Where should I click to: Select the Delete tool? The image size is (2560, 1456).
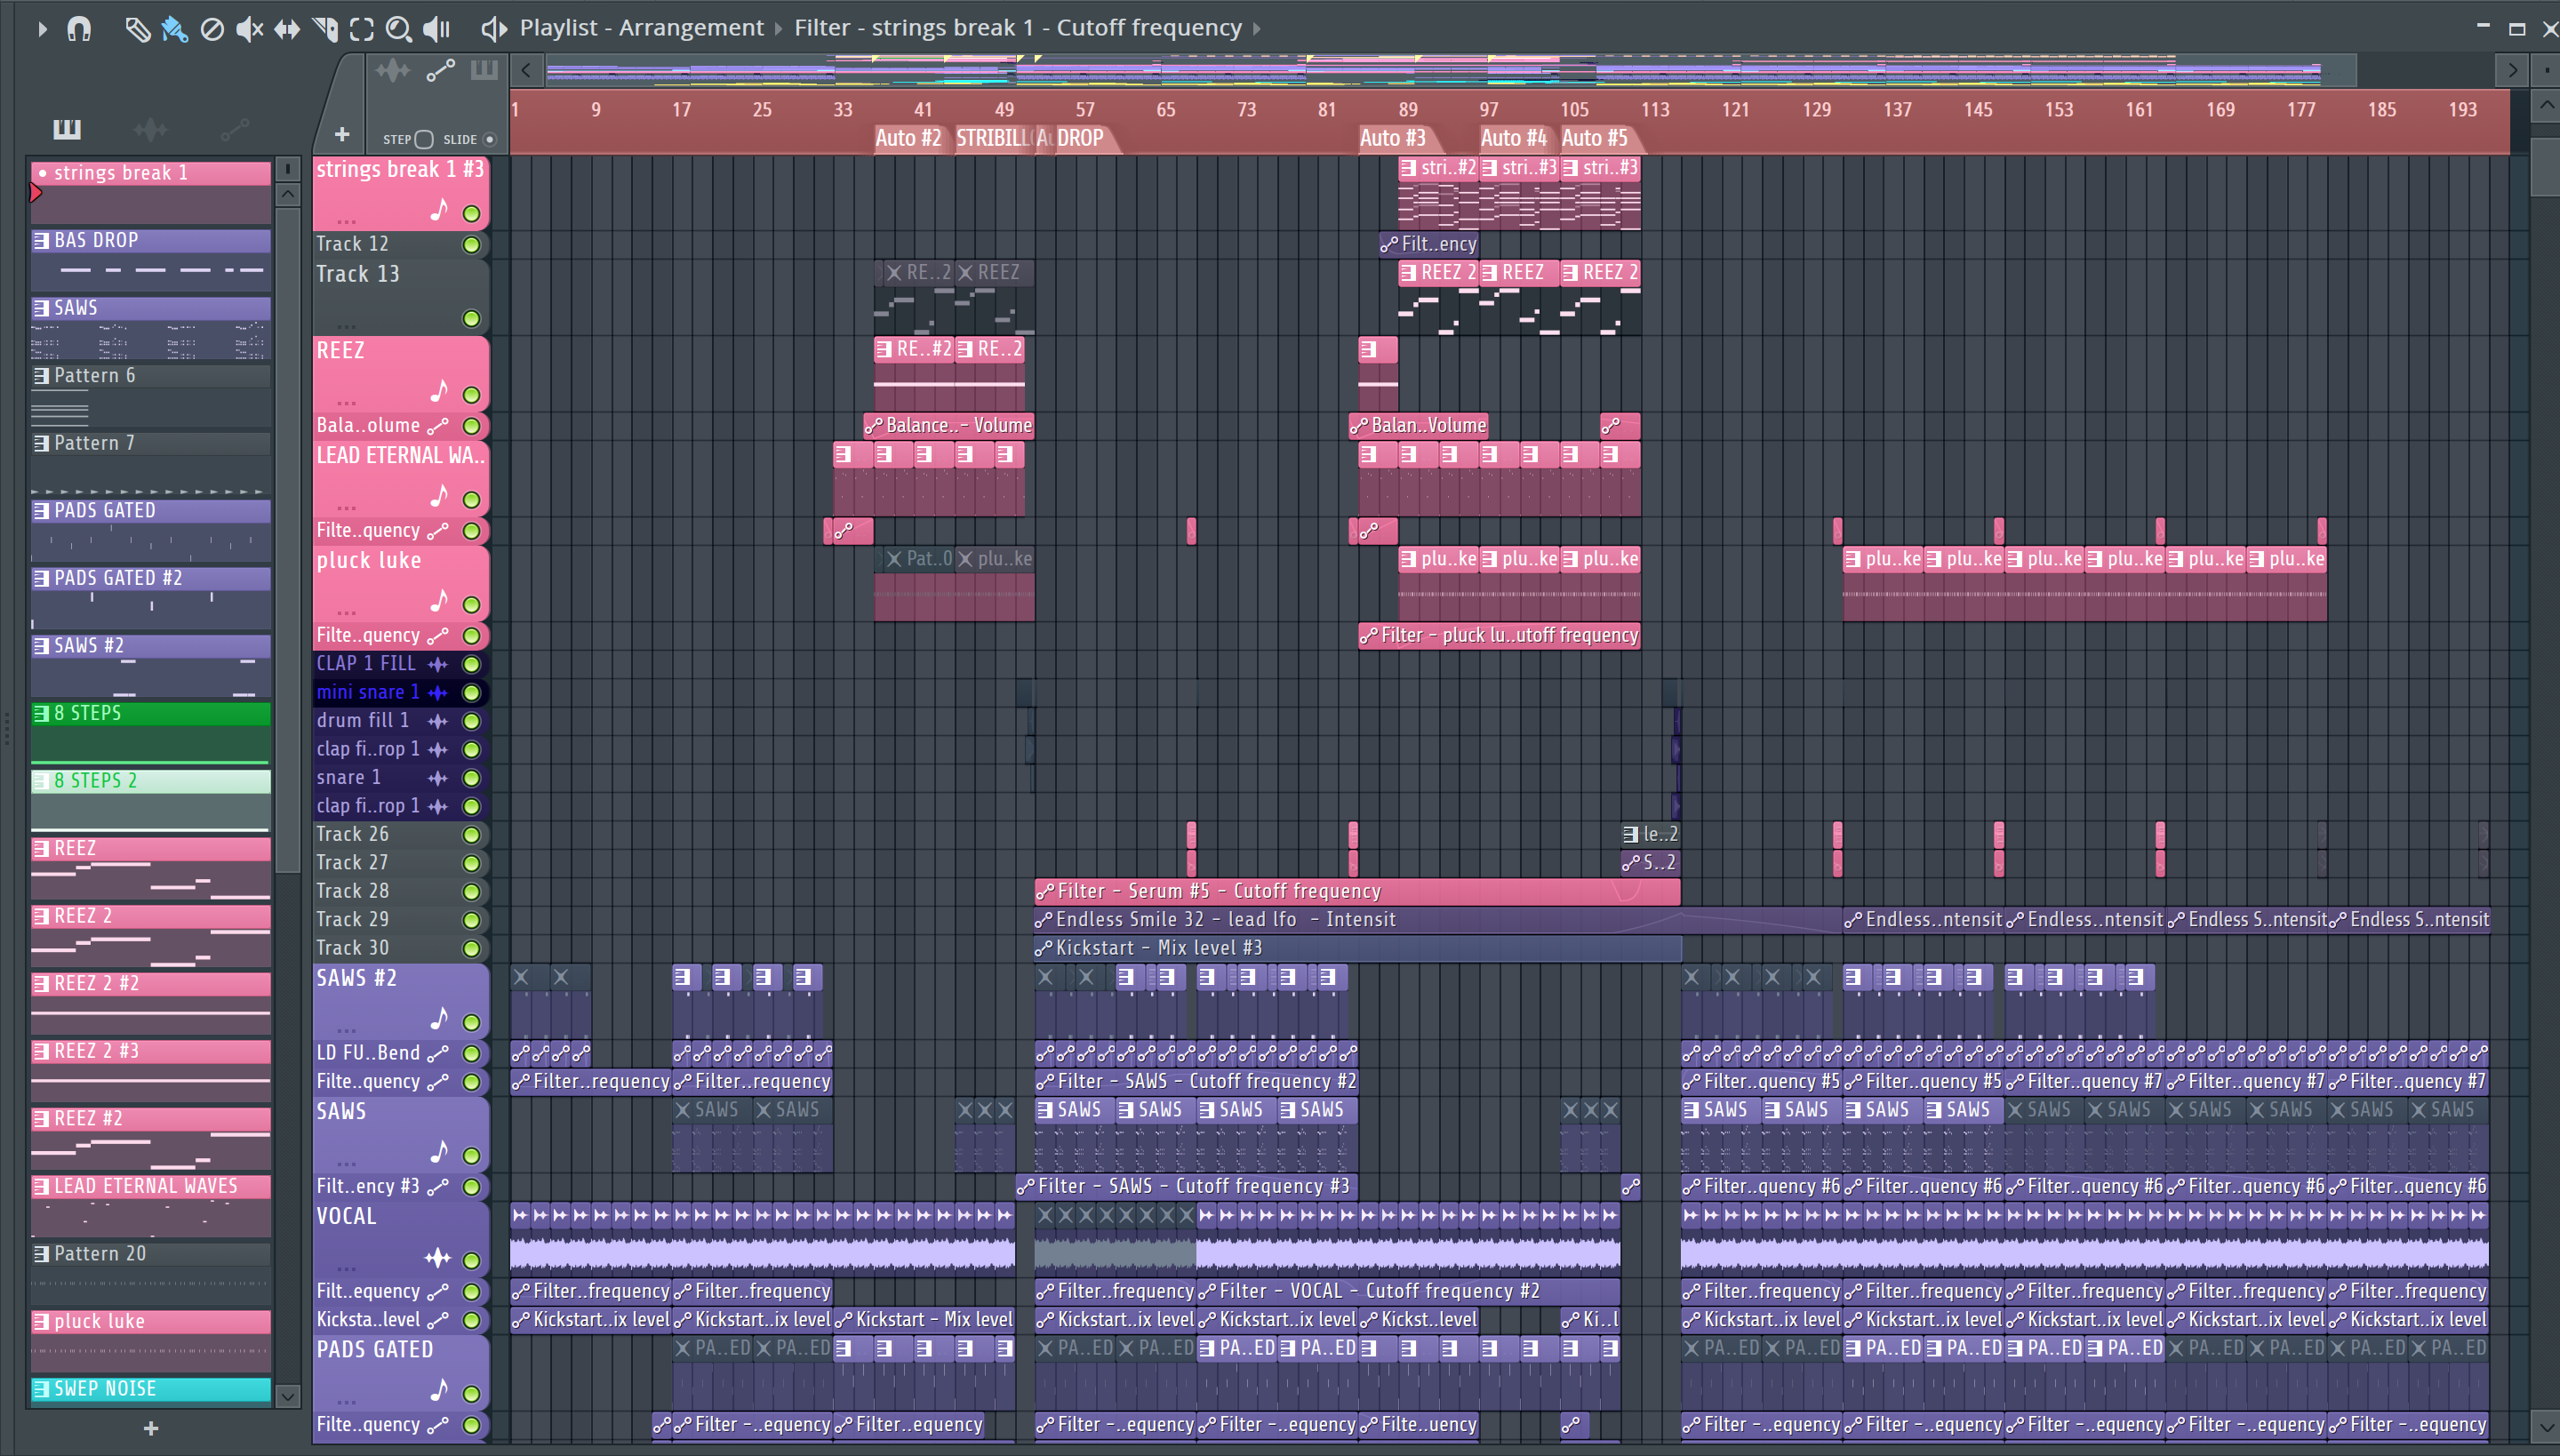[x=212, y=29]
